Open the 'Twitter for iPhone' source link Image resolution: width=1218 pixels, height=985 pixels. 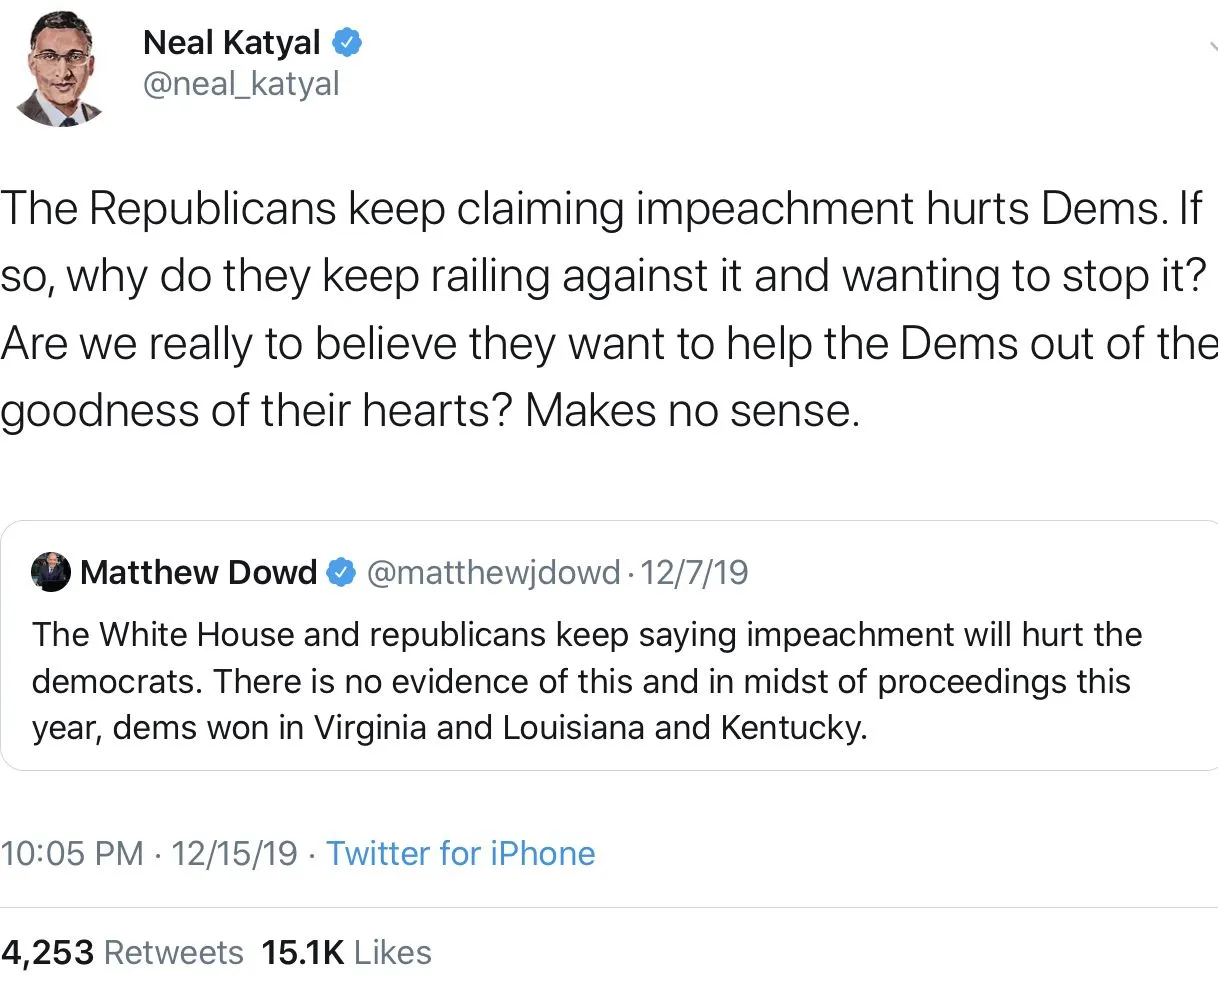tap(460, 854)
